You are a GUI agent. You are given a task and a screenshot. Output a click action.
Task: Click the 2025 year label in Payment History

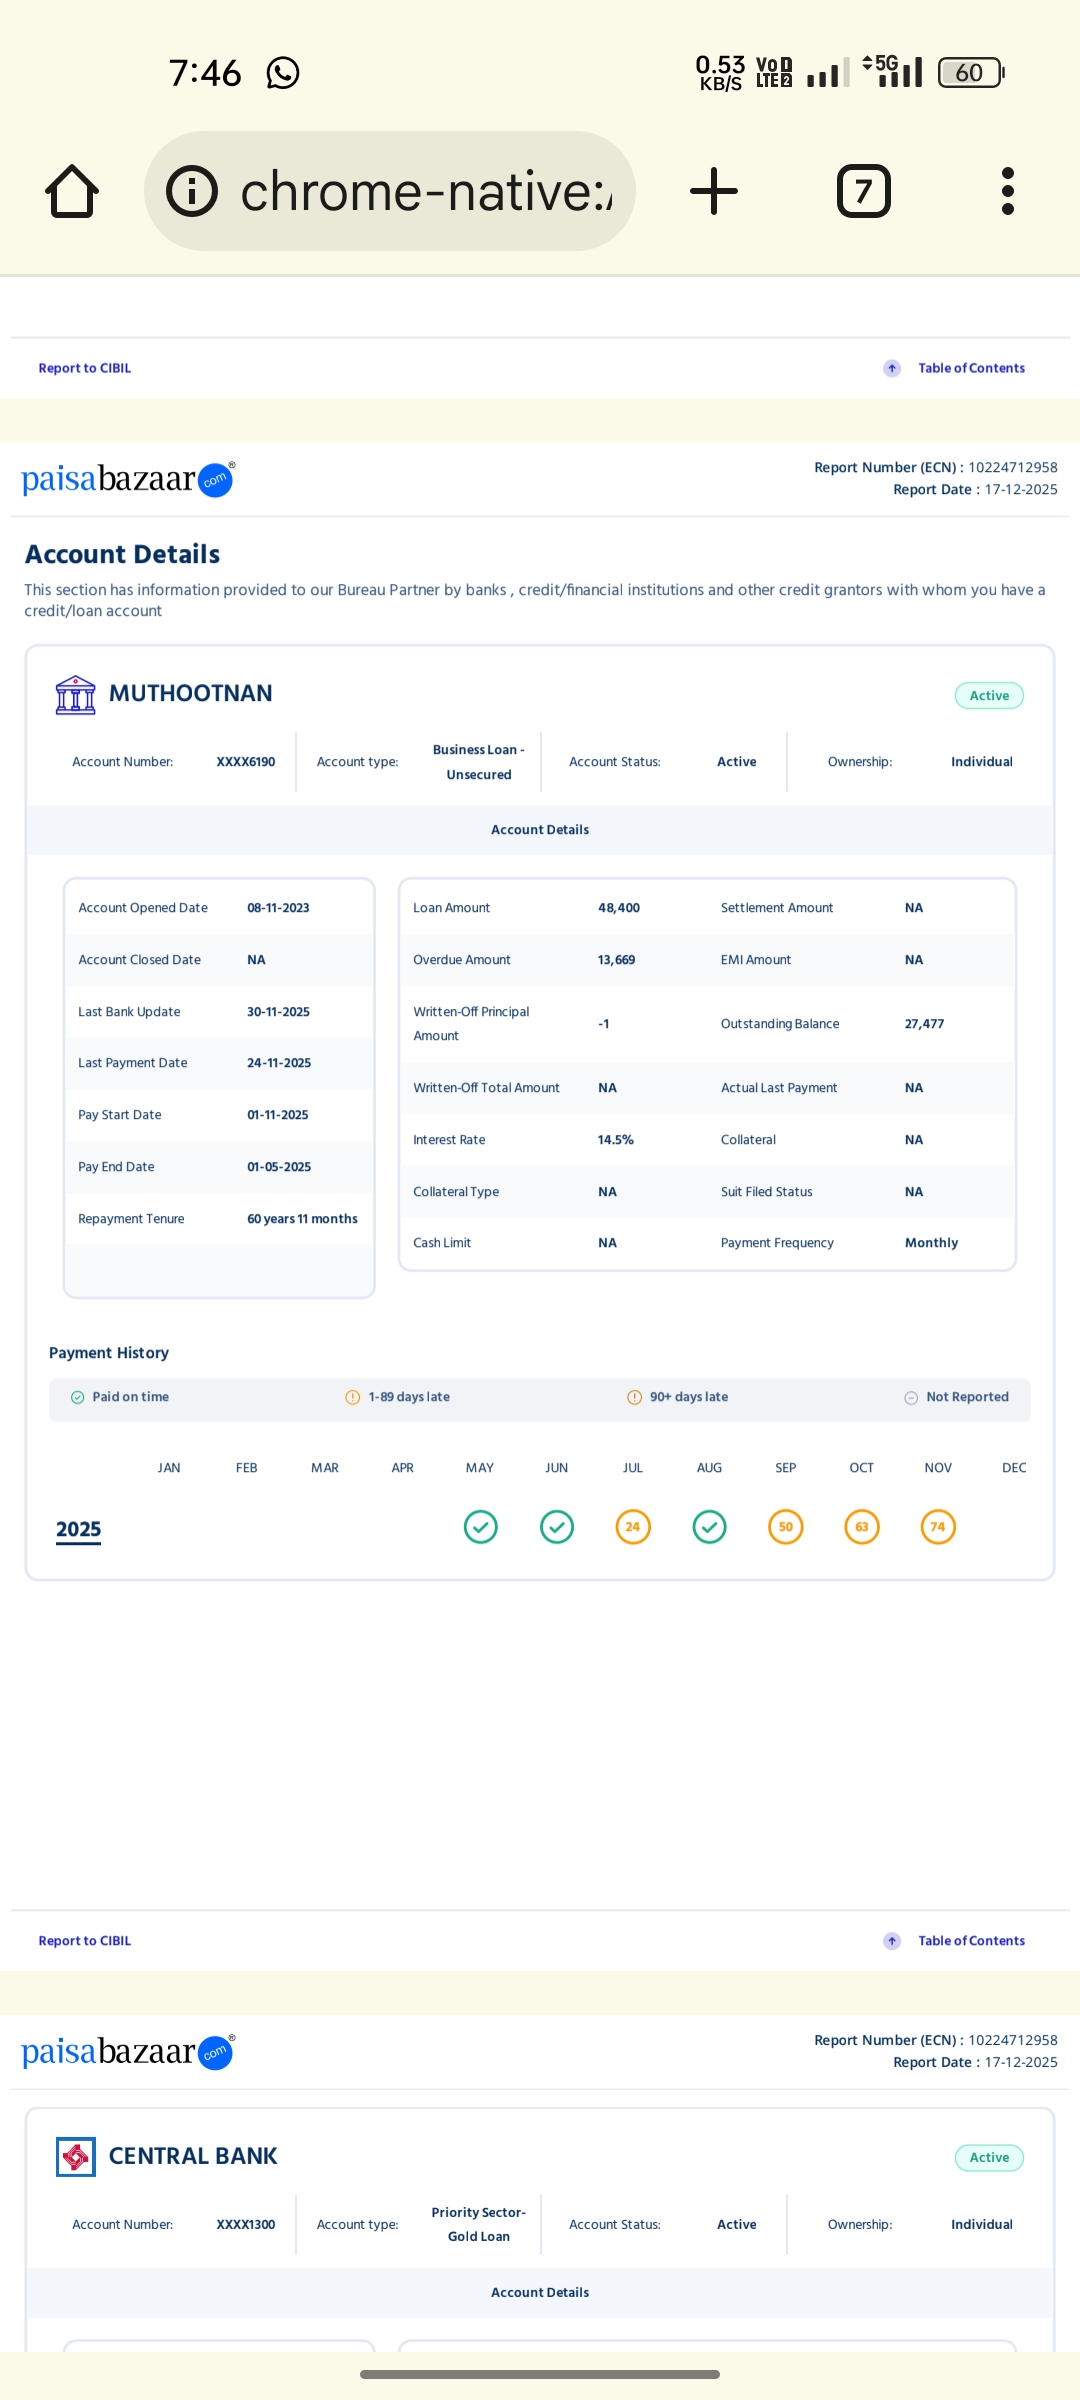click(79, 1529)
